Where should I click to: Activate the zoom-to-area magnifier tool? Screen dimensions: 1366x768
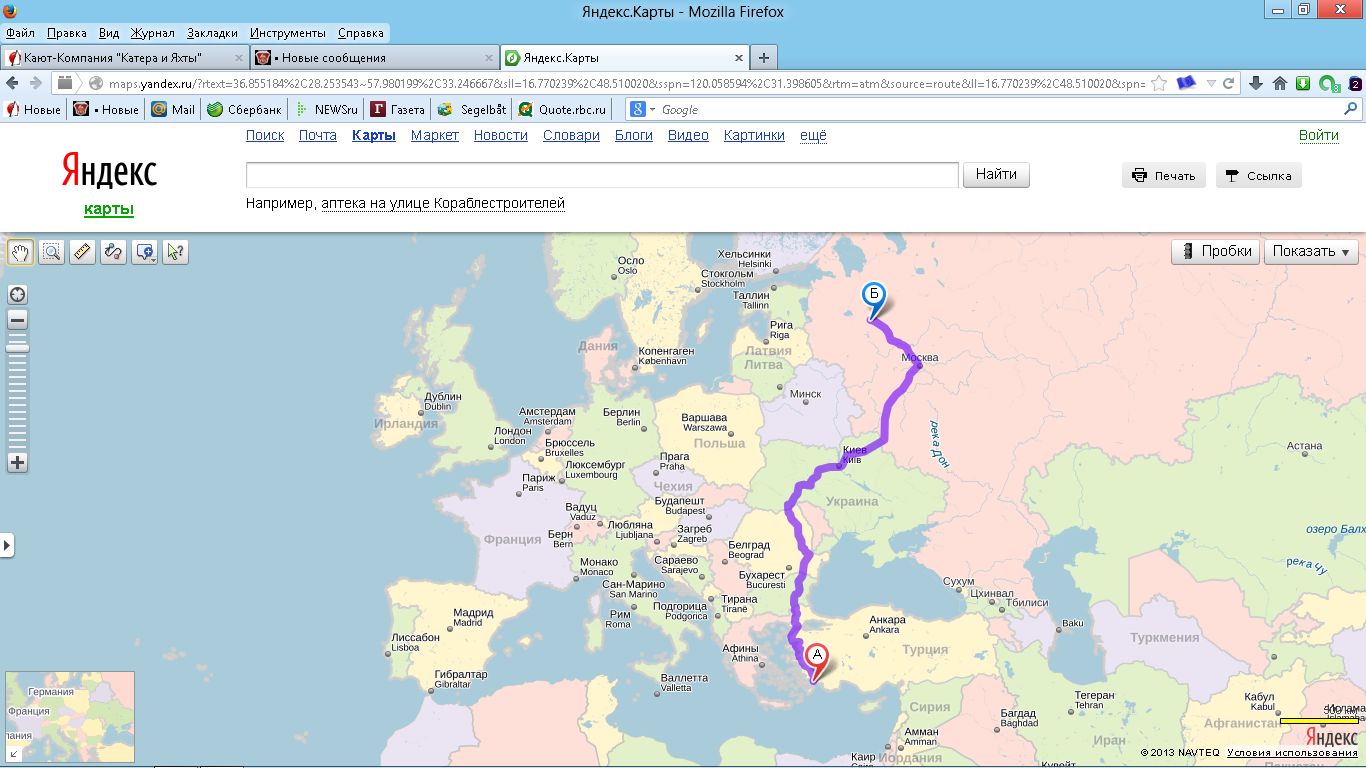pyautogui.click(x=51, y=252)
